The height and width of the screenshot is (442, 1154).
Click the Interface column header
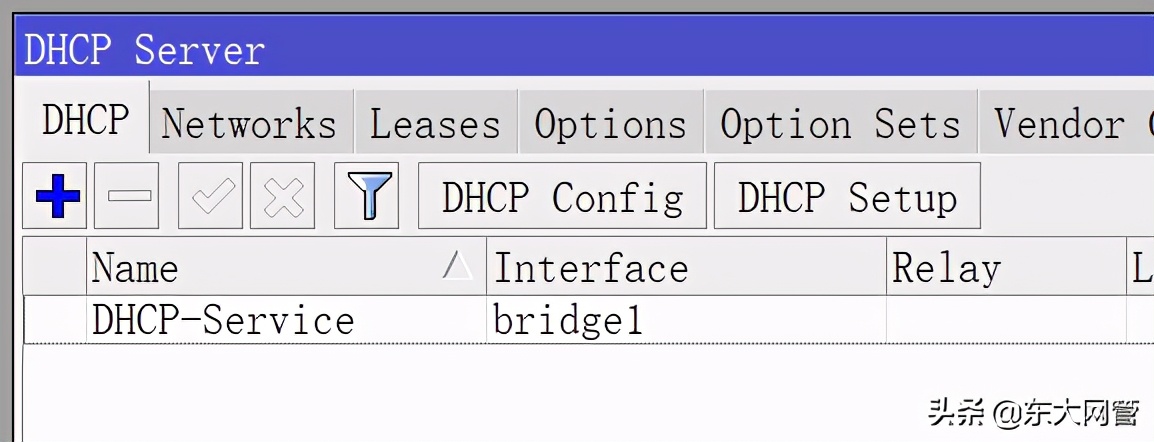[685, 268]
